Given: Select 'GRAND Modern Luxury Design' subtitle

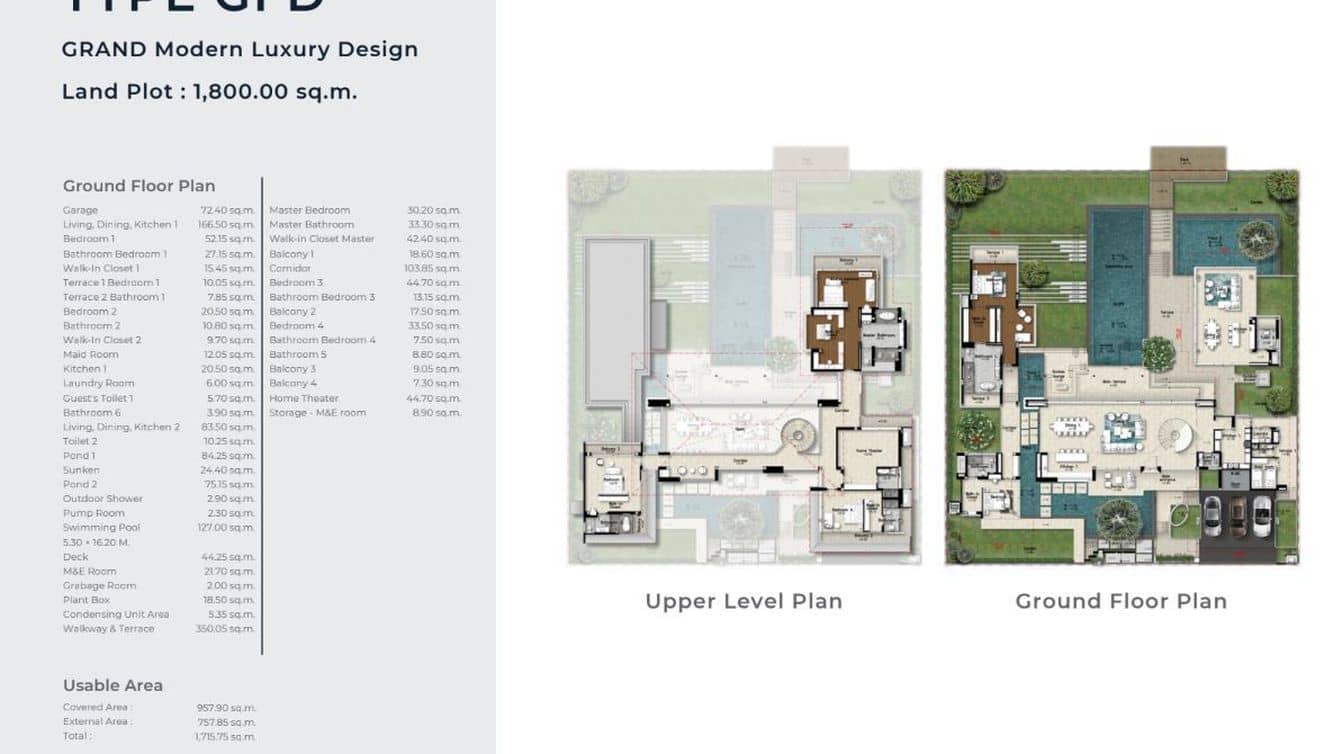Looking at the screenshot, I should [x=240, y=49].
